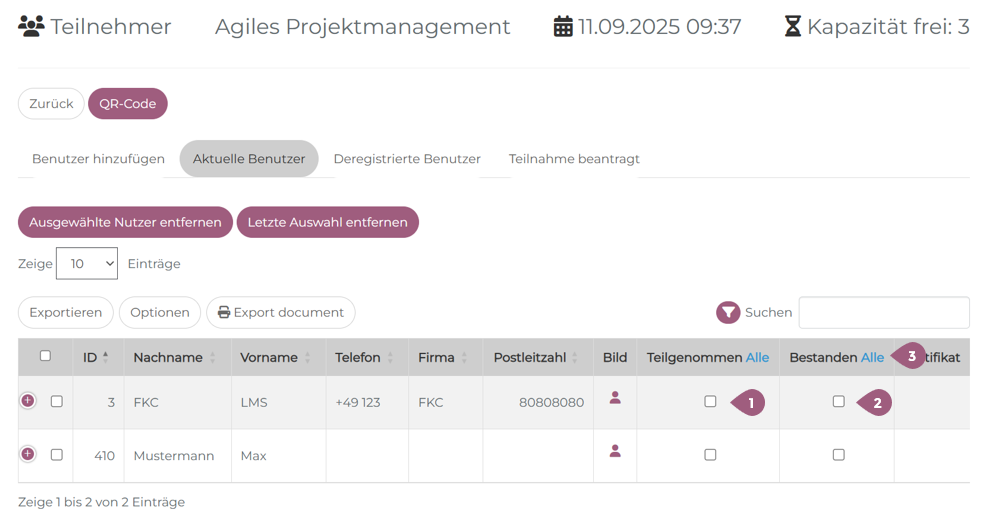Click the hourglass icon beside Kapazität frei
This screenshot has width=981, height=518.
click(792, 27)
